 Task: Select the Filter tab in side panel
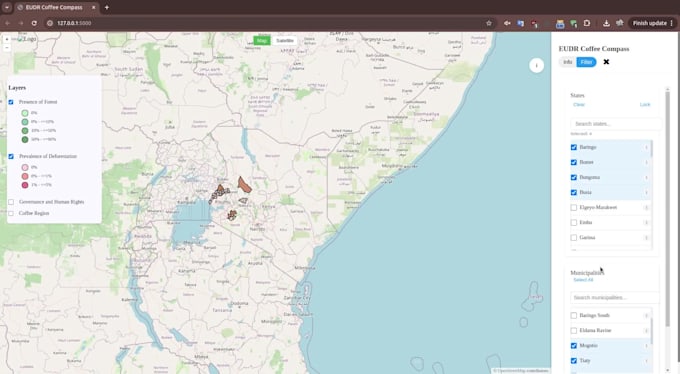[586, 62]
